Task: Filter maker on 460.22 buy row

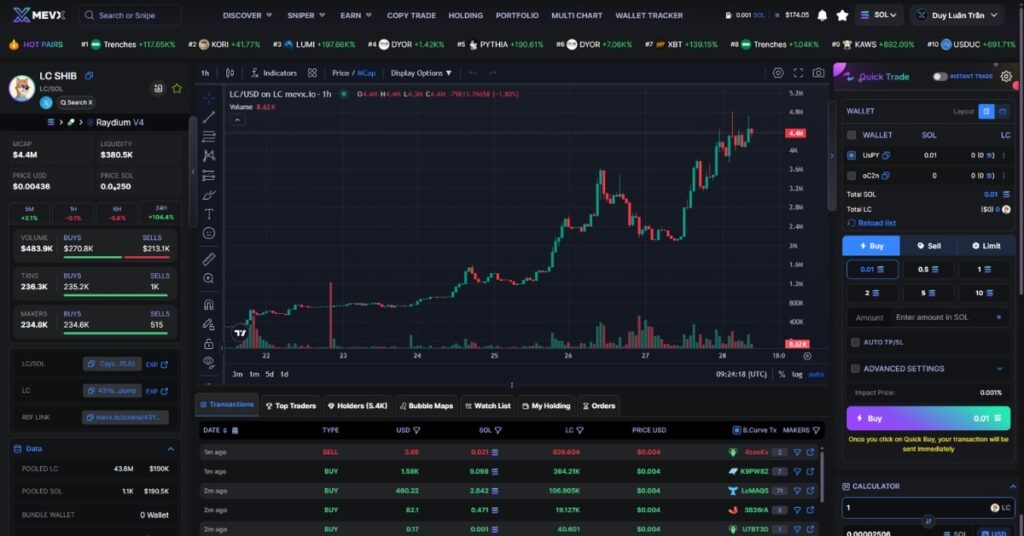Action: 797,491
